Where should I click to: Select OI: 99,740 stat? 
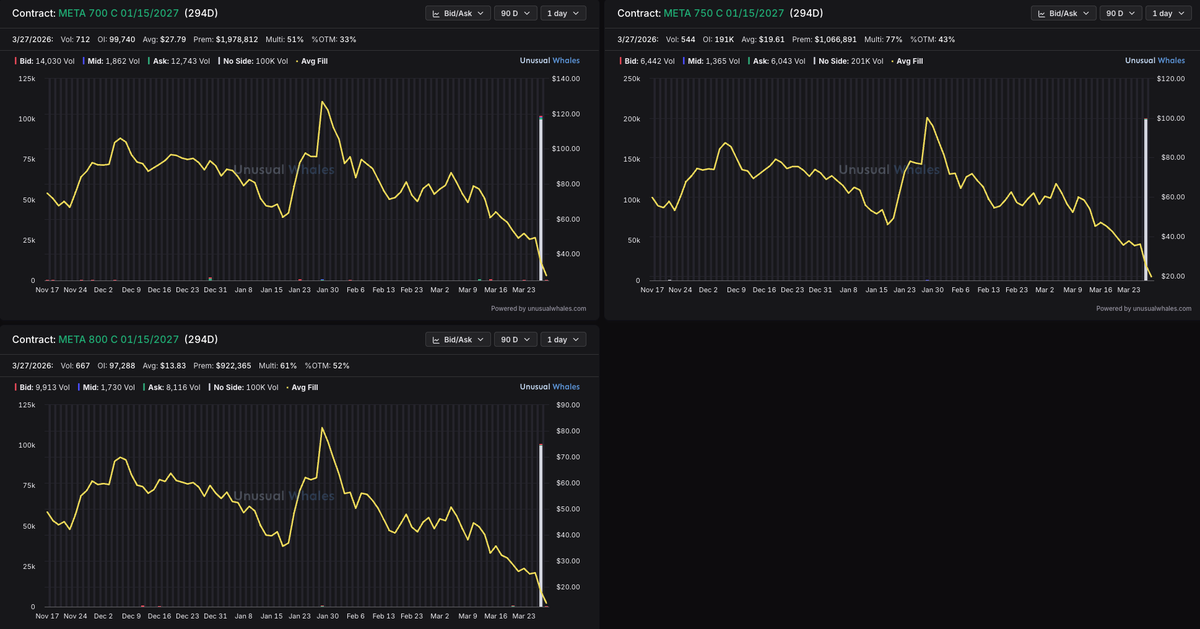[115, 39]
